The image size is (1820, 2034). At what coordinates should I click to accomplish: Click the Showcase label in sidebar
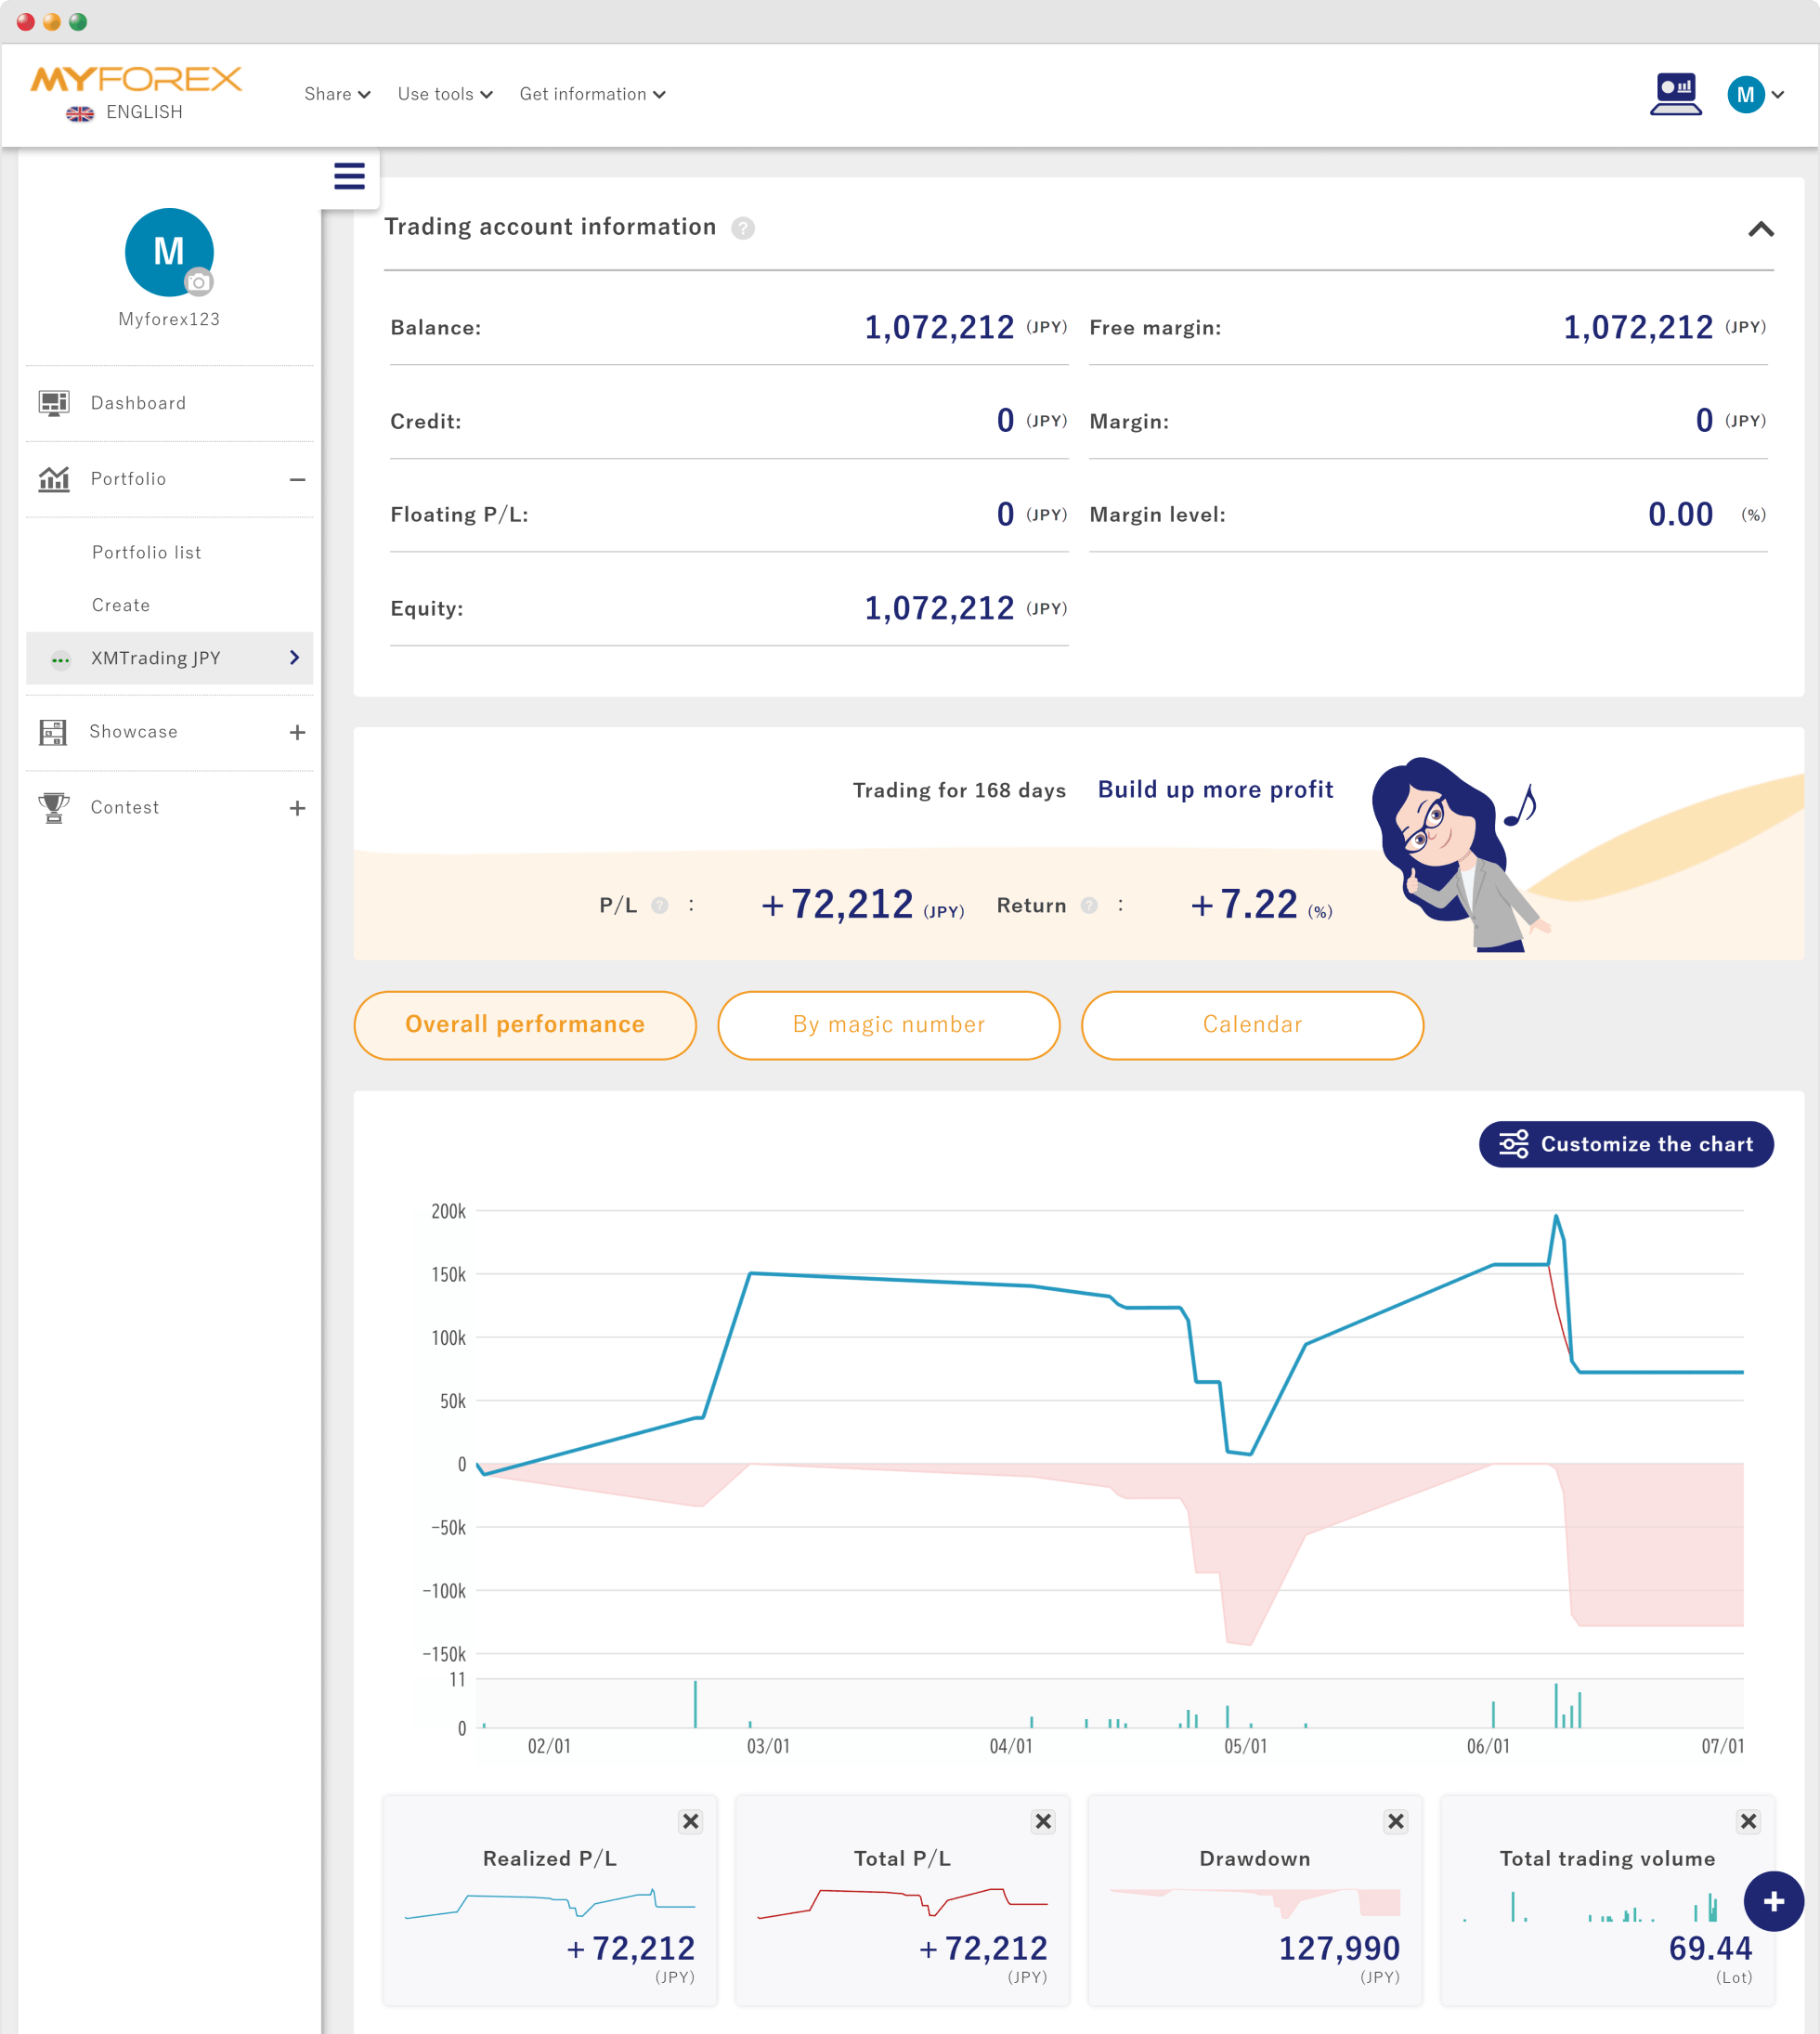tap(134, 732)
